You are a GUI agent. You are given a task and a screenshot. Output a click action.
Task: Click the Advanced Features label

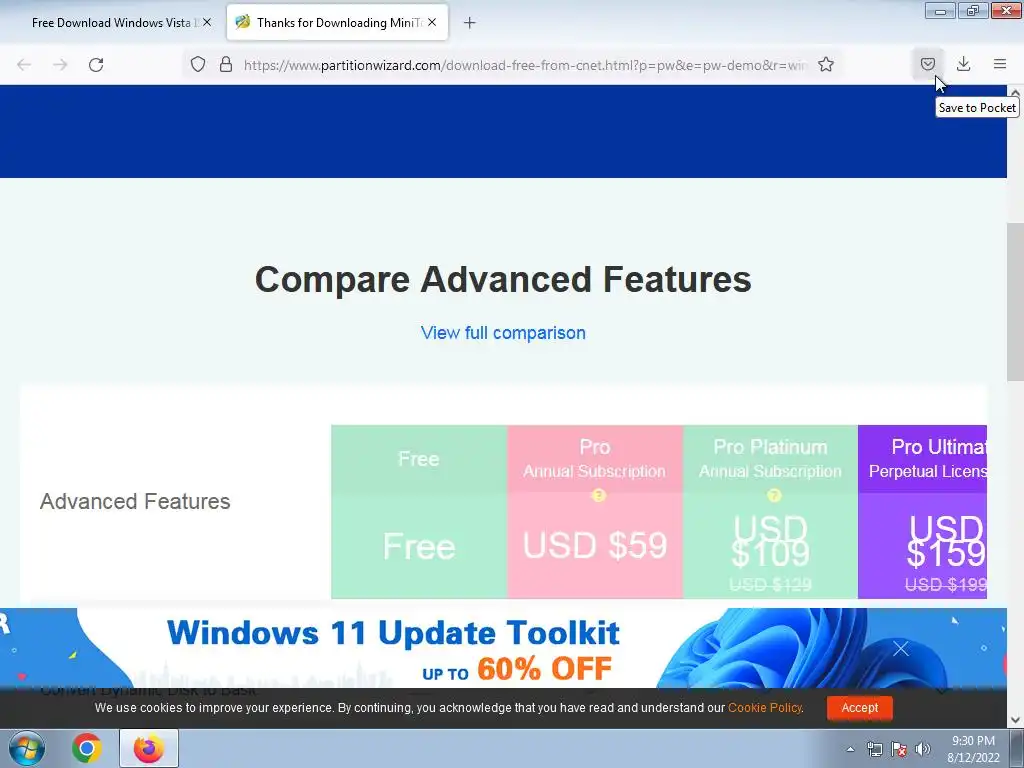click(135, 501)
